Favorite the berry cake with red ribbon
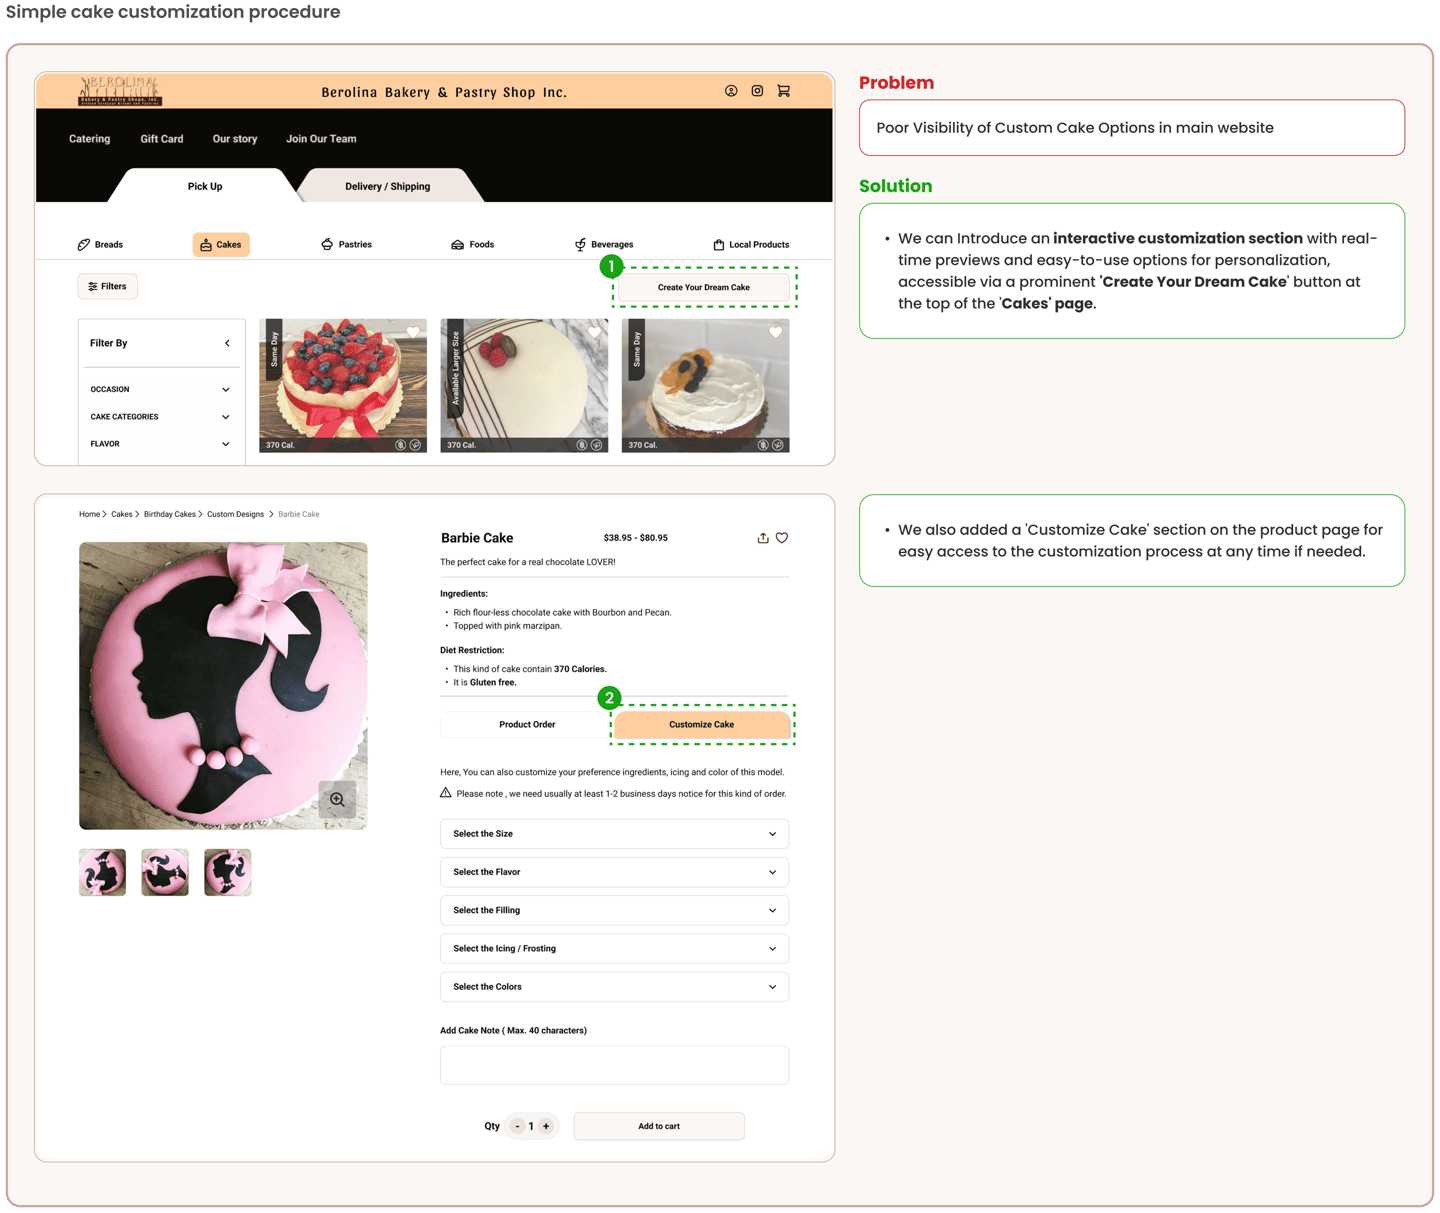This screenshot has width=1440, height=1213. pyautogui.click(x=413, y=332)
